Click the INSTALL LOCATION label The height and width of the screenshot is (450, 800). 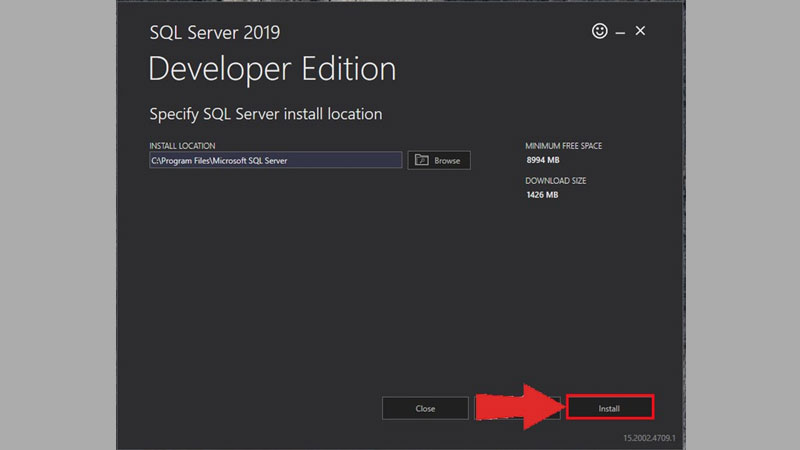(x=182, y=146)
